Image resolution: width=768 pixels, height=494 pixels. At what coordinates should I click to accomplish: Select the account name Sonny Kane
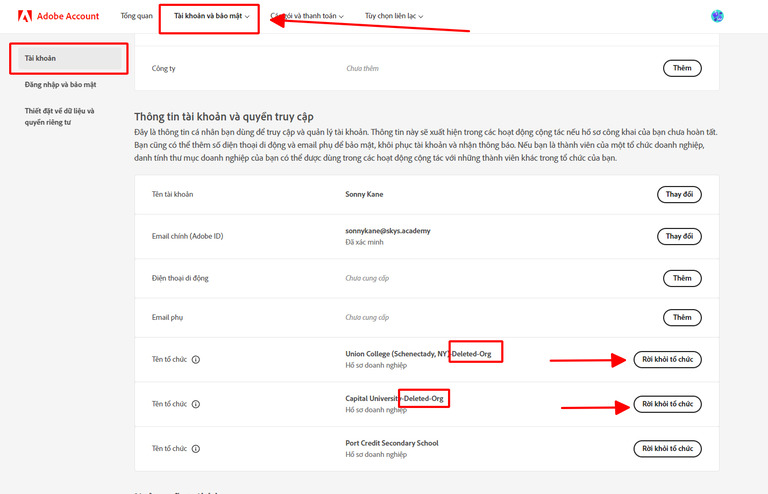(x=364, y=194)
